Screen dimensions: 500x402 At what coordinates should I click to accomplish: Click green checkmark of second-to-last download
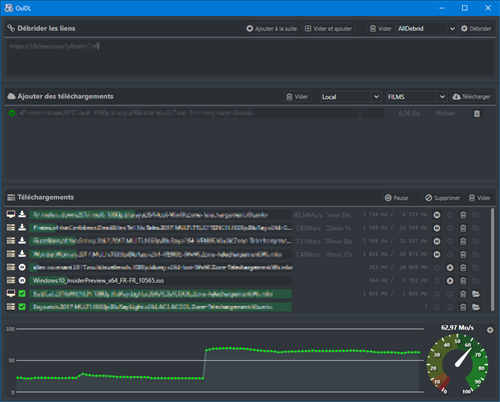coord(22,294)
